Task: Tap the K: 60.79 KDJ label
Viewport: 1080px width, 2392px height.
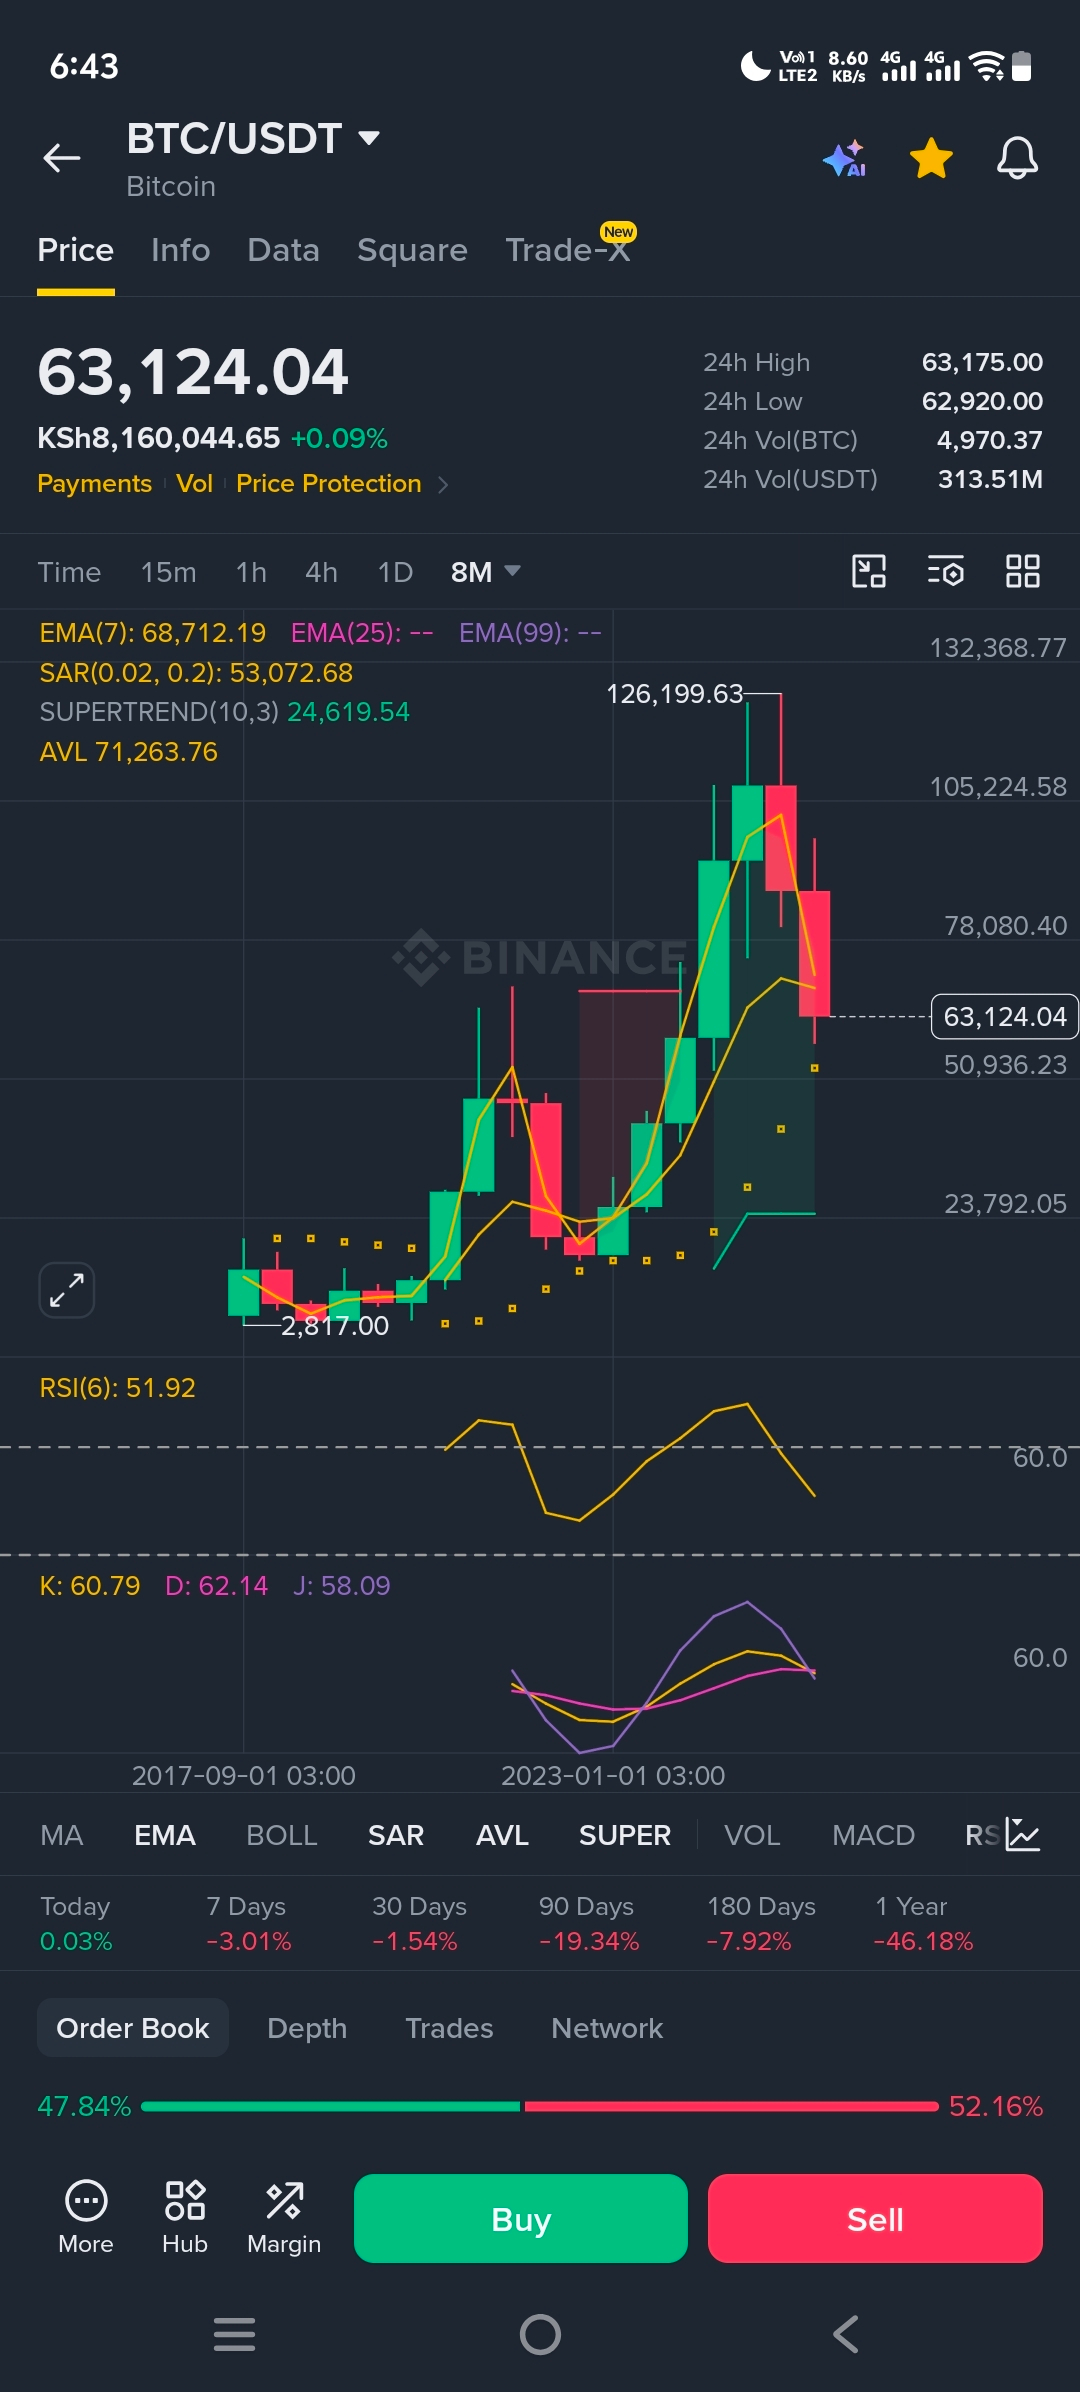Action: pos(90,1586)
